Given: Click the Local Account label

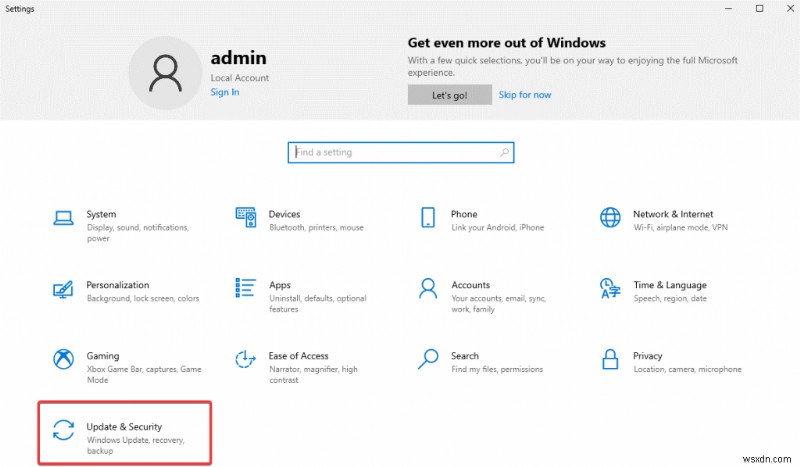Looking at the screenshot, I should [x=239, y=78].
